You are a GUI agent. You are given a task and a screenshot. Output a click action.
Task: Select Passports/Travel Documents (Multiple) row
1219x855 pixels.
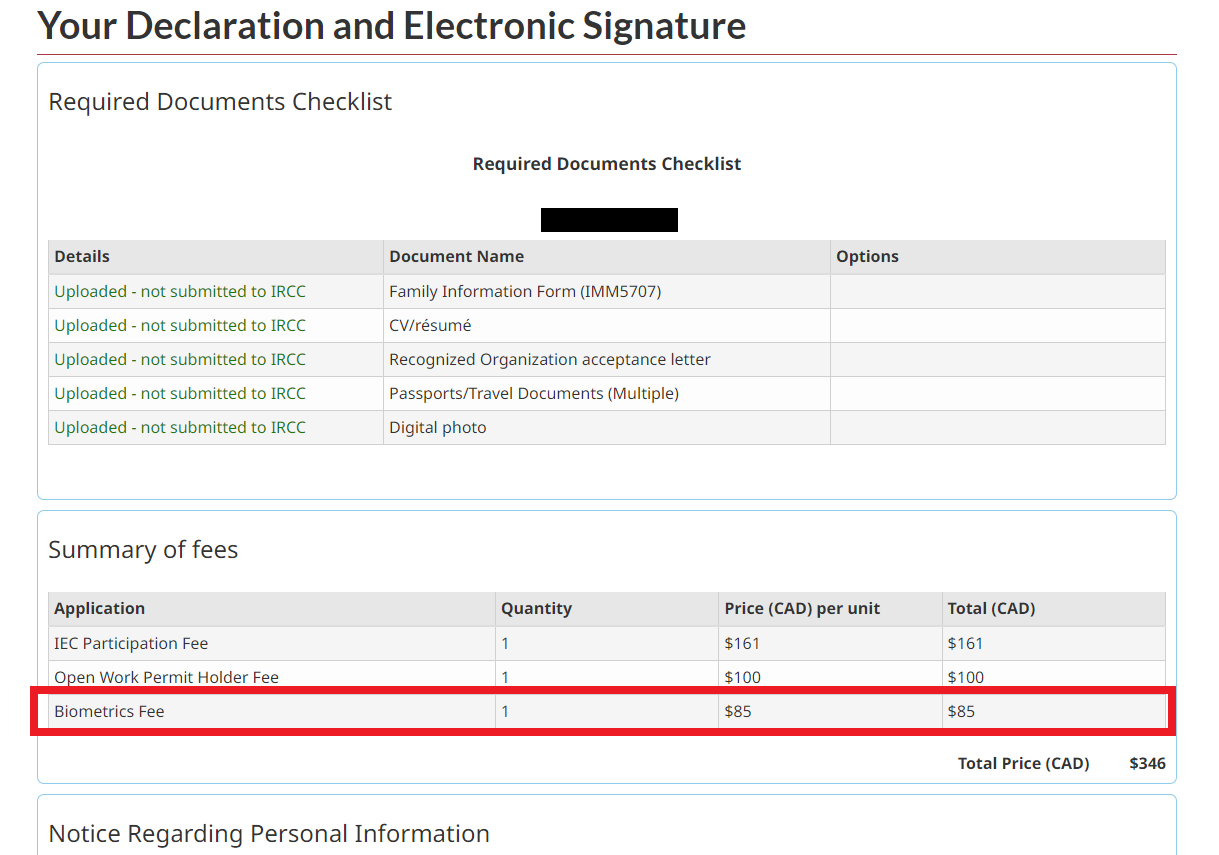(x=534, y=393)
